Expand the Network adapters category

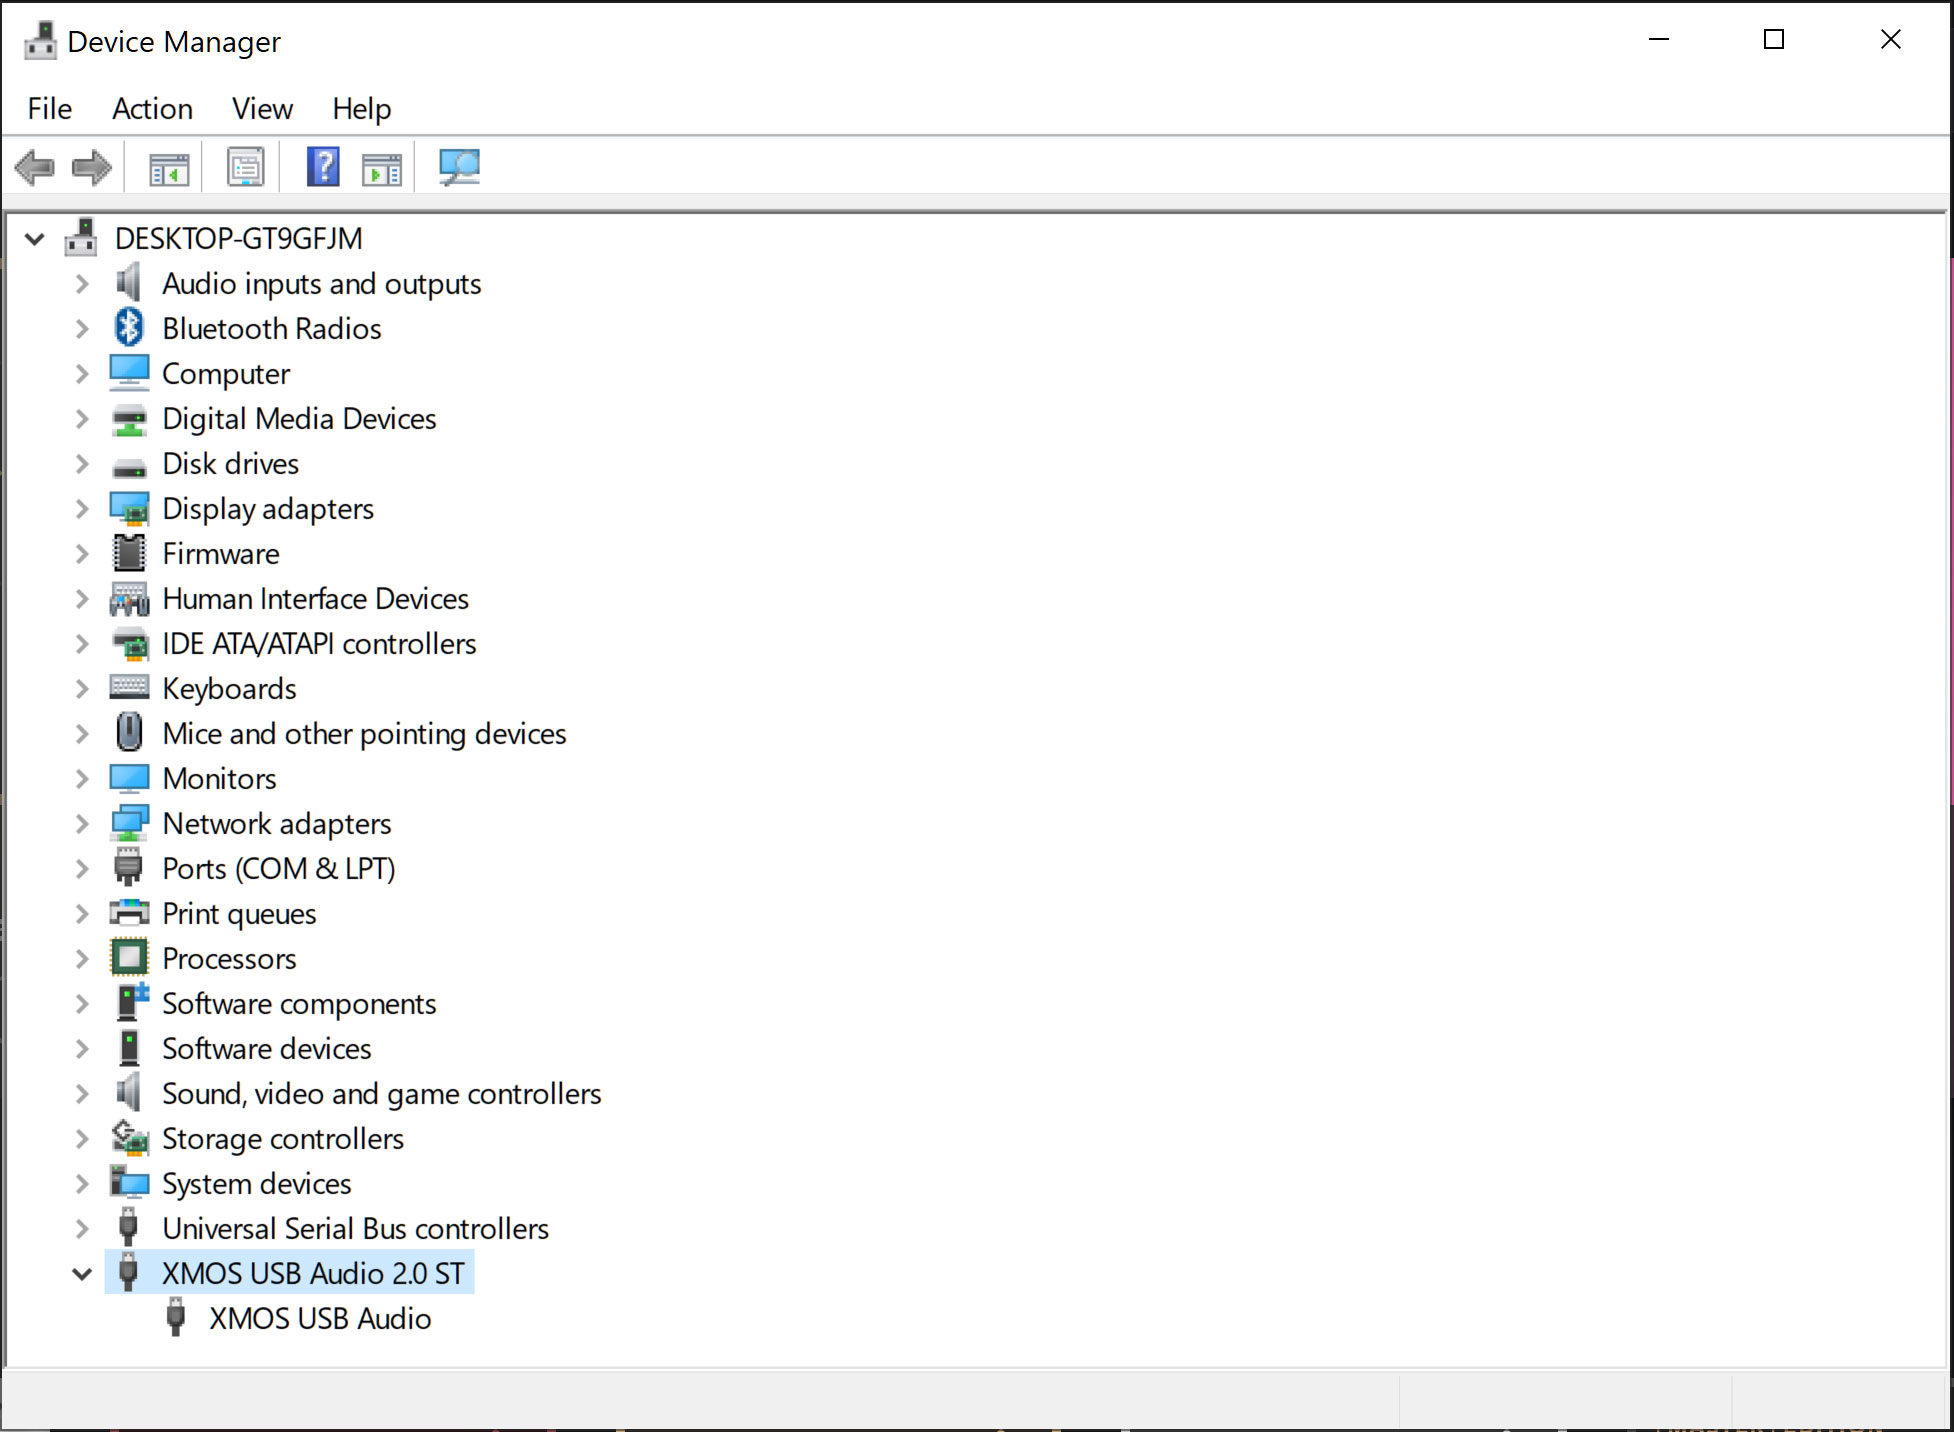click(82, 824)
